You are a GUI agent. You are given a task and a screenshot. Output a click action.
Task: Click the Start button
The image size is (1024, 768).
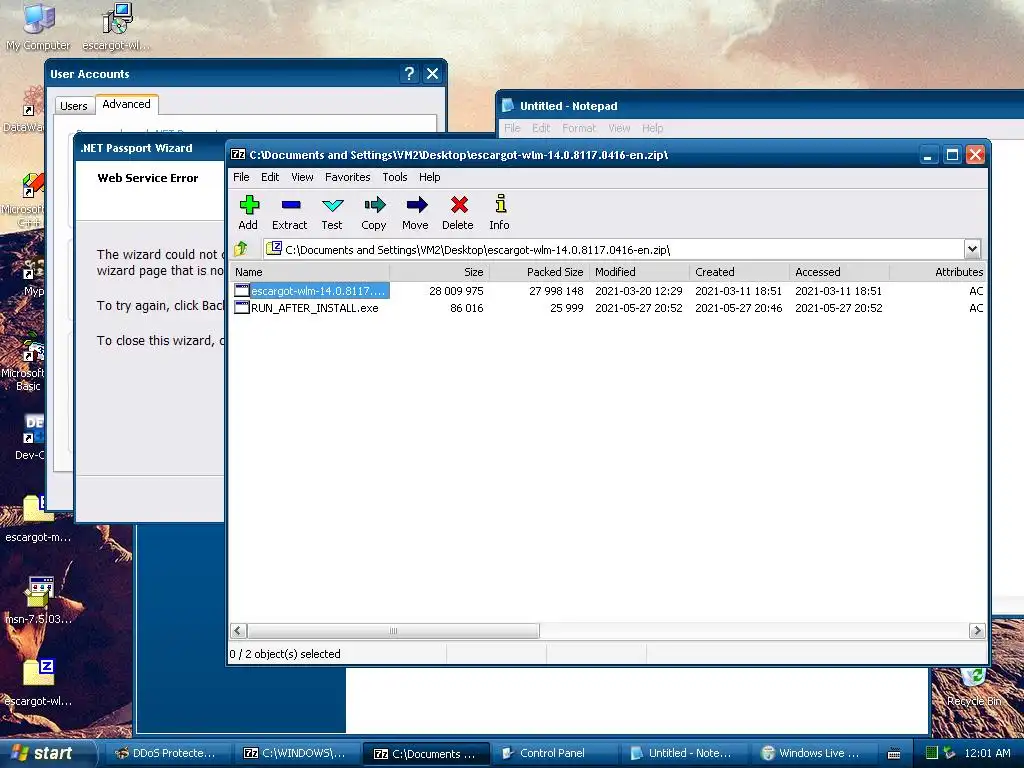pos(47,753)
